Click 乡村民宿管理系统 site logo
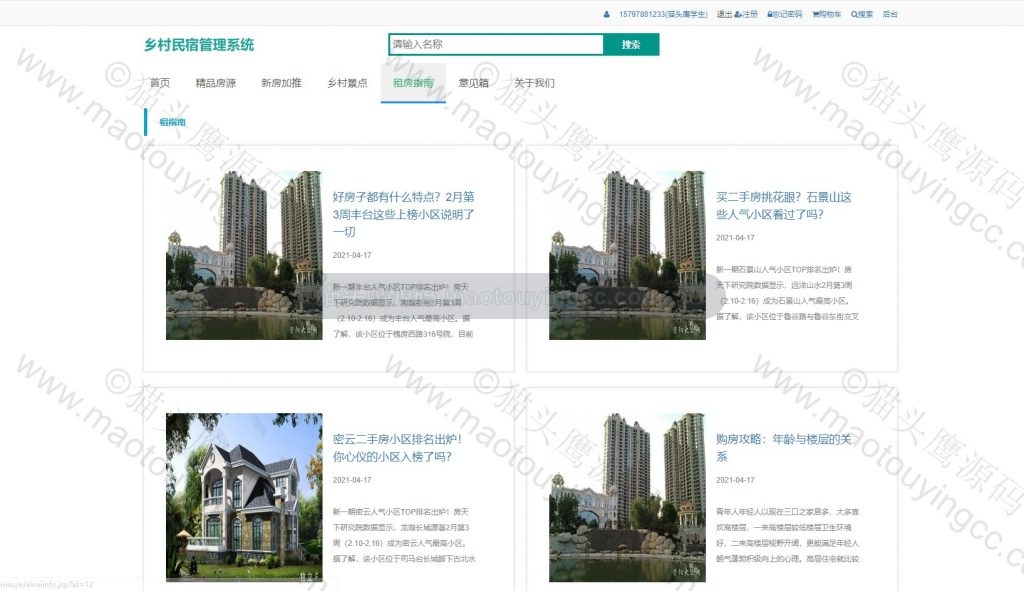The height and width of the screenshot is (591, 1024). pos(199,44)
